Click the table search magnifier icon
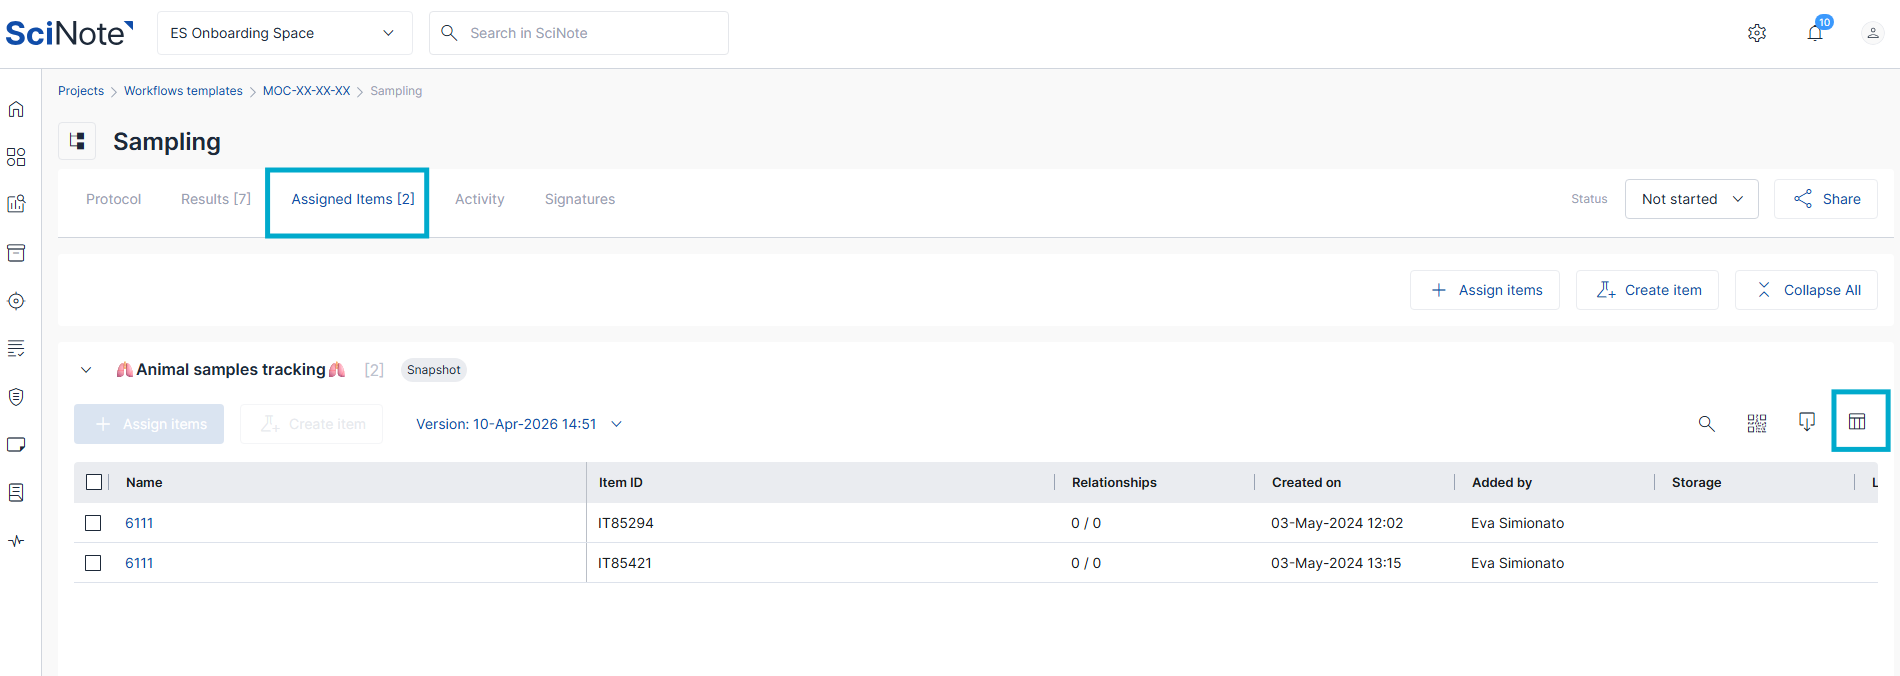 (x=1706, y=424)
